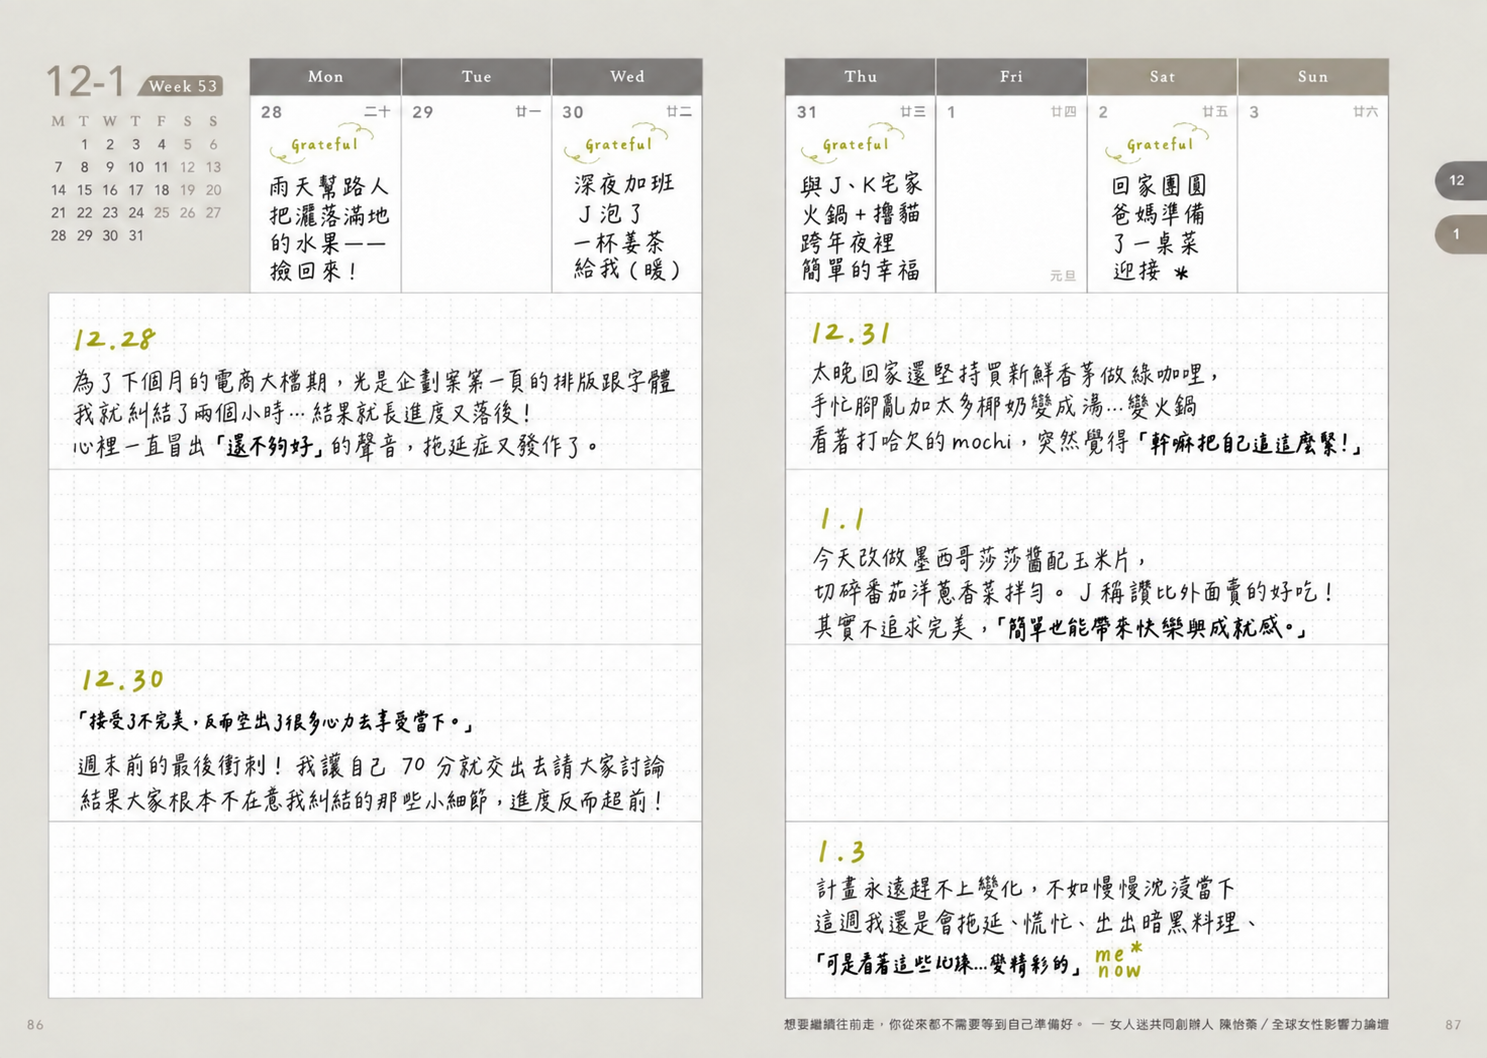Click the Wed column header
This screenshot has width=1487, height=1058.
click(627, 77)
